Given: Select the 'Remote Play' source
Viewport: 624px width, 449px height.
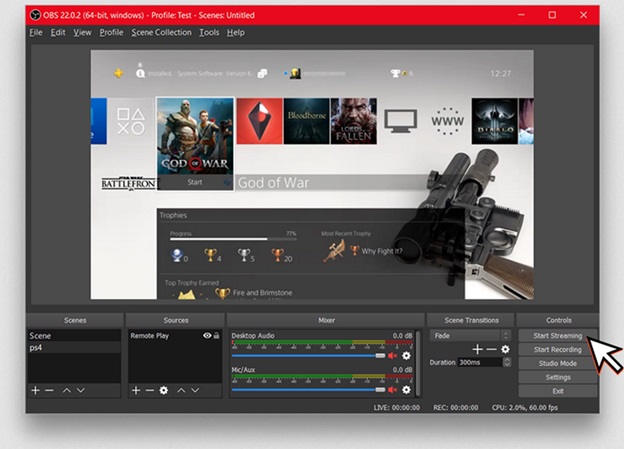Looking at the screenshot, I should click(175, 336).
